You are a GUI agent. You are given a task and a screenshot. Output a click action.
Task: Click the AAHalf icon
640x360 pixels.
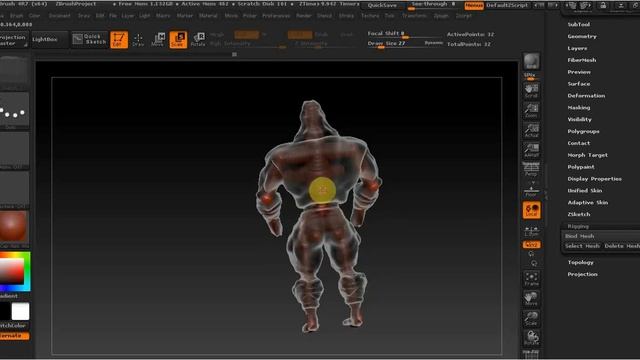point(531,150)
